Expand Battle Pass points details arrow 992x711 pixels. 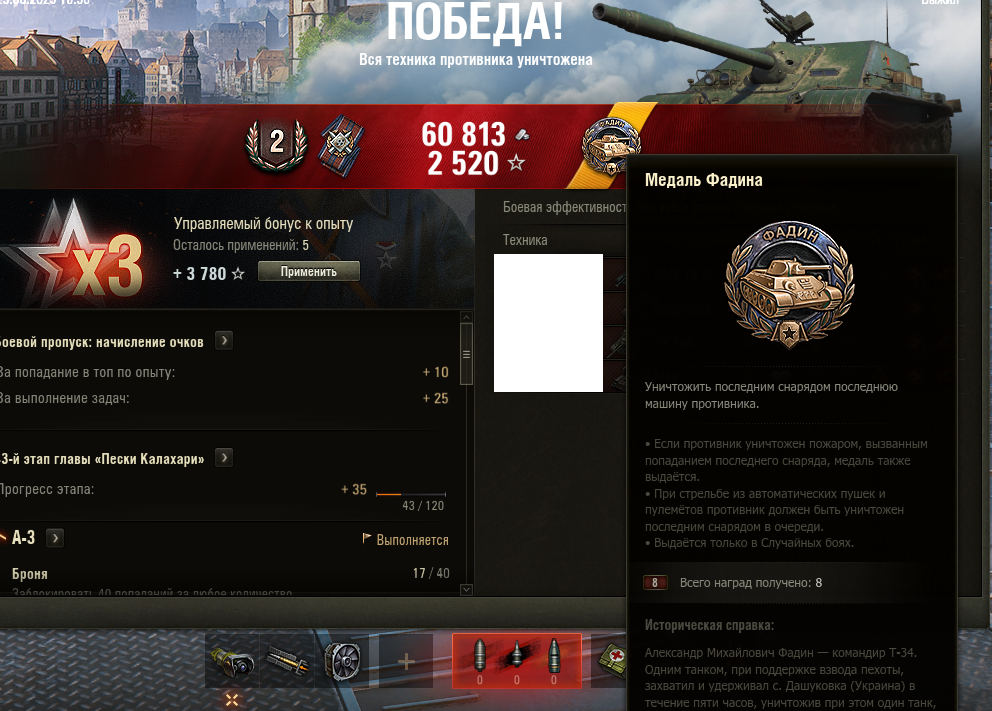click(224, 341)
